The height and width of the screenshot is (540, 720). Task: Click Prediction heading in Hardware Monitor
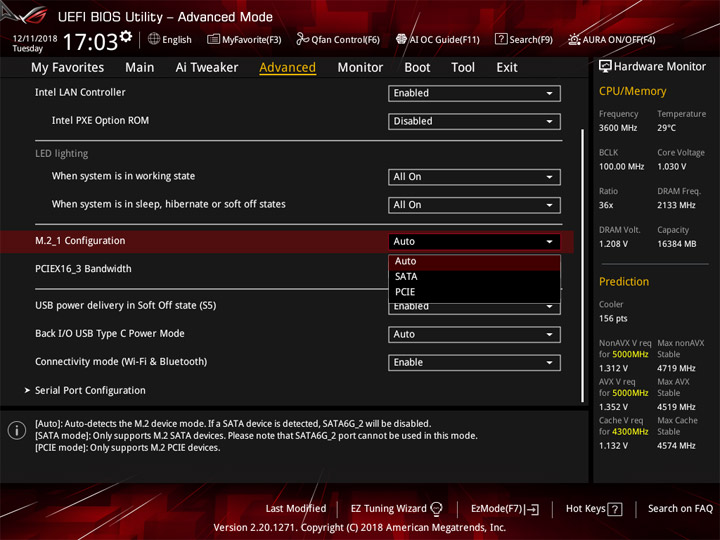pyautogui.click(x=624, y=281)
